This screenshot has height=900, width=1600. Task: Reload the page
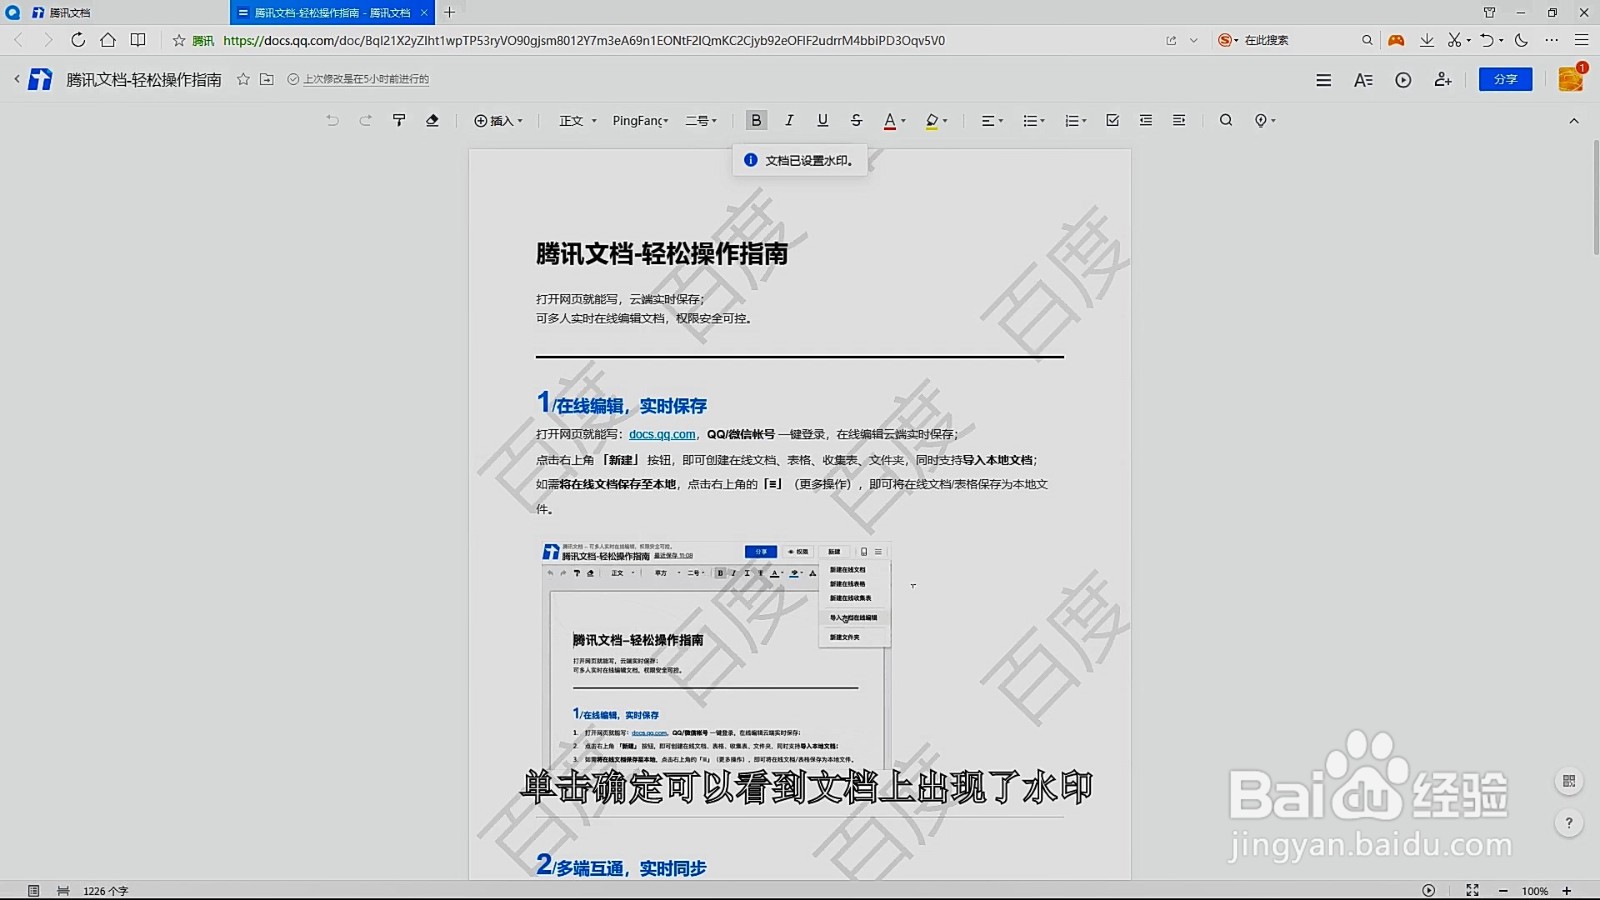click(78, 40)
